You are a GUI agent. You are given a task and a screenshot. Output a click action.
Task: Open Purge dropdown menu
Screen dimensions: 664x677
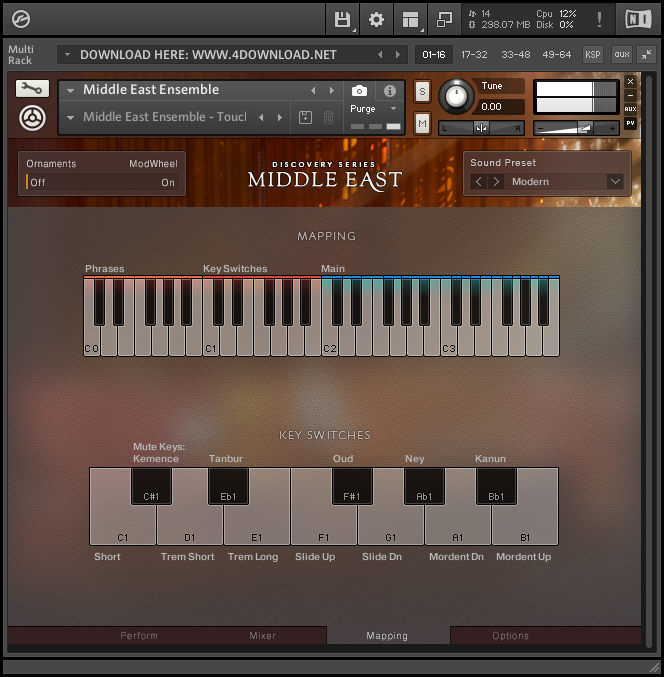click(x=374, y=109)
